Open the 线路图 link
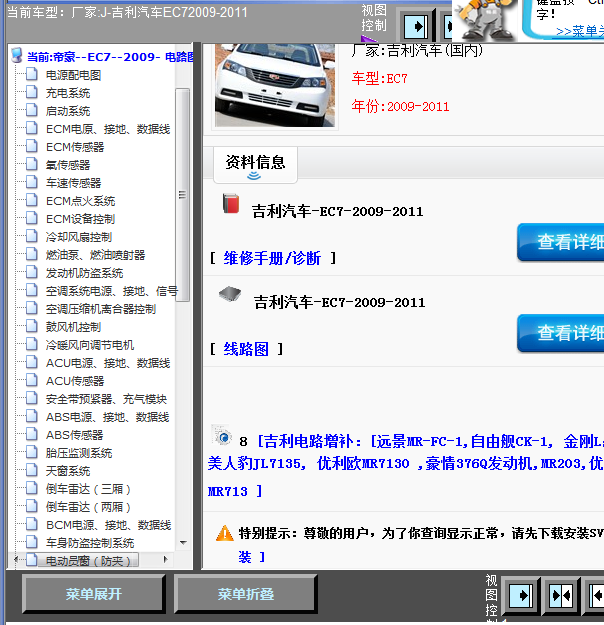Viewport: 604px width, 625px height. (246, 349)
